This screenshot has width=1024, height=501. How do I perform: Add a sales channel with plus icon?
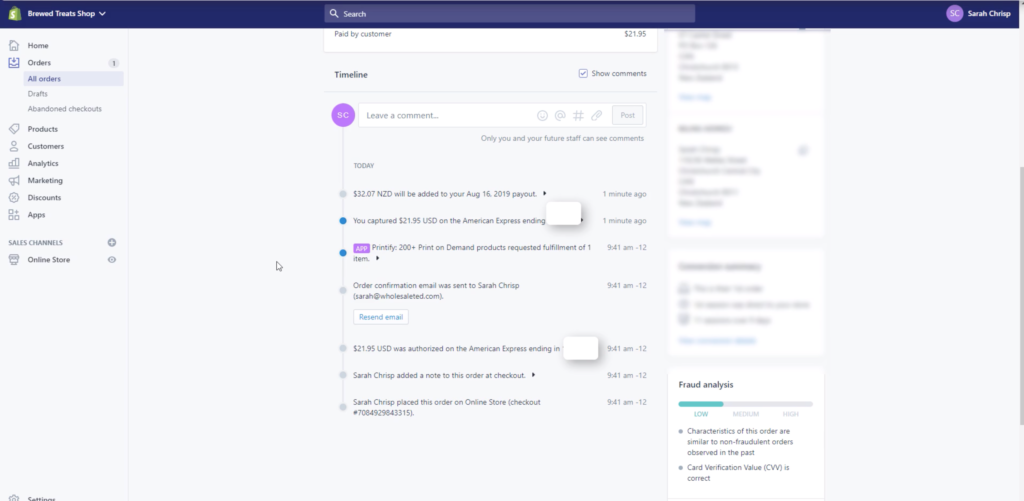112,242
